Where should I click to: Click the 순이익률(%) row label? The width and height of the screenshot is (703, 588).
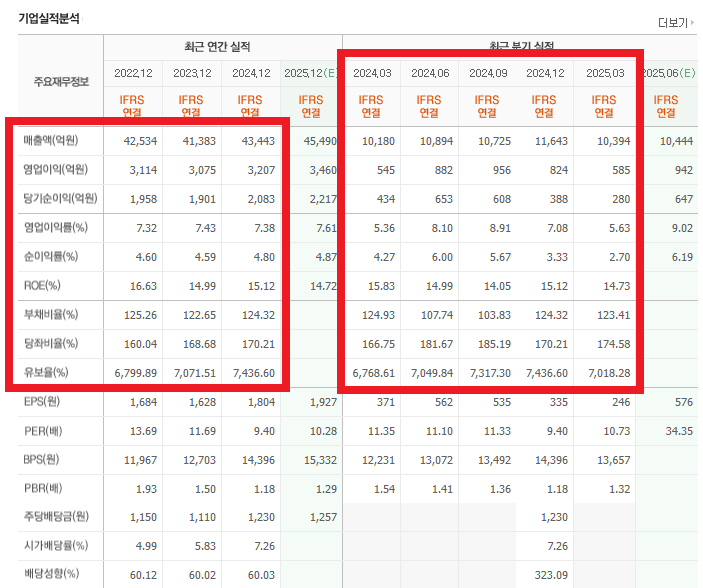51,256
